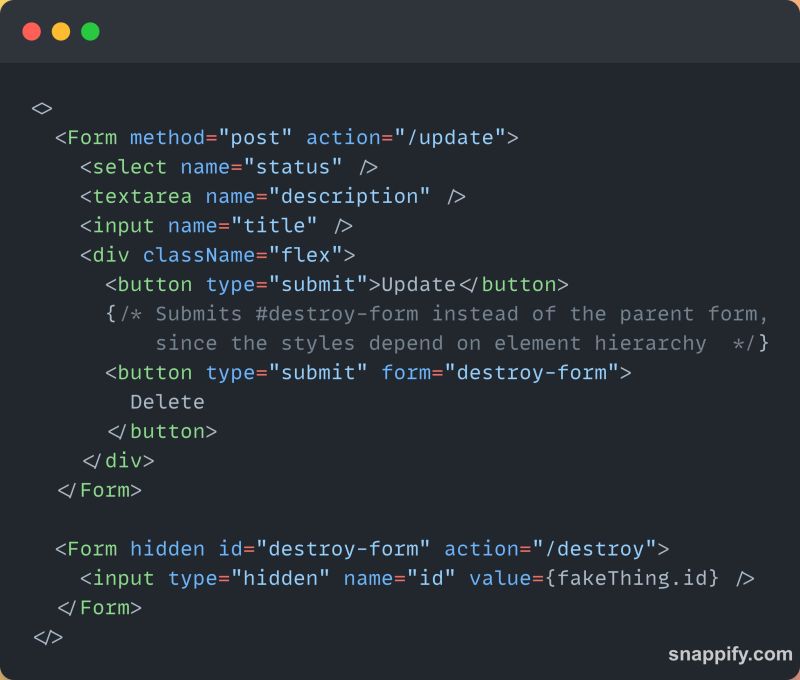Click the "/destroy" action string
Viewport: 800px width, 680px height.
tap(594, 549)
